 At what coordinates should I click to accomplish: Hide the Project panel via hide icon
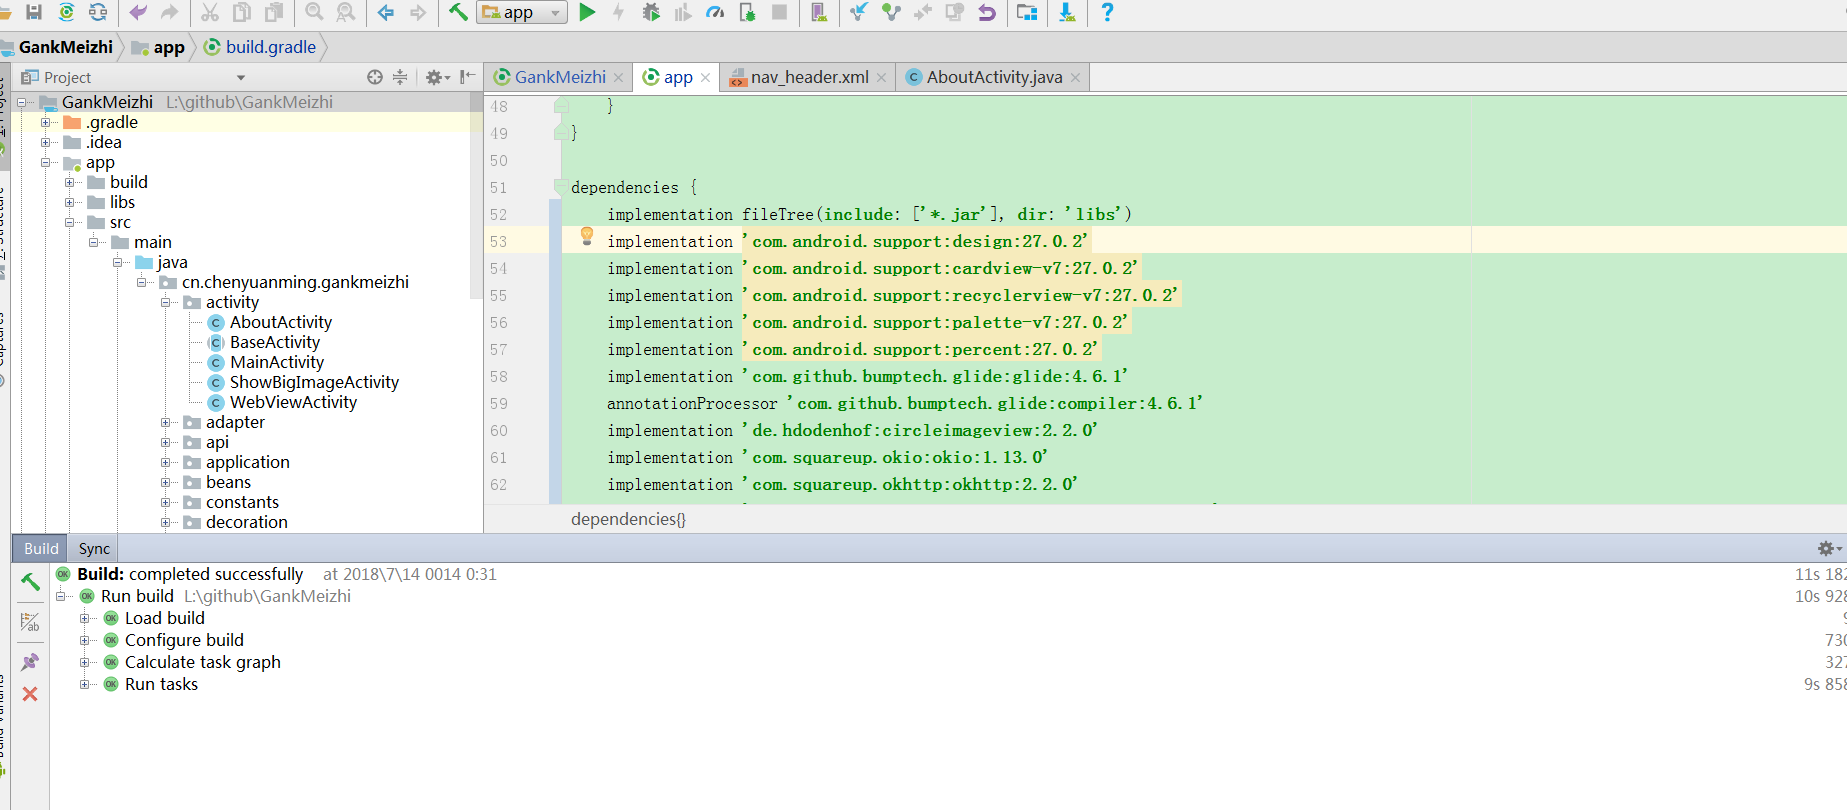pyautogui.click(x=467, y=77)
